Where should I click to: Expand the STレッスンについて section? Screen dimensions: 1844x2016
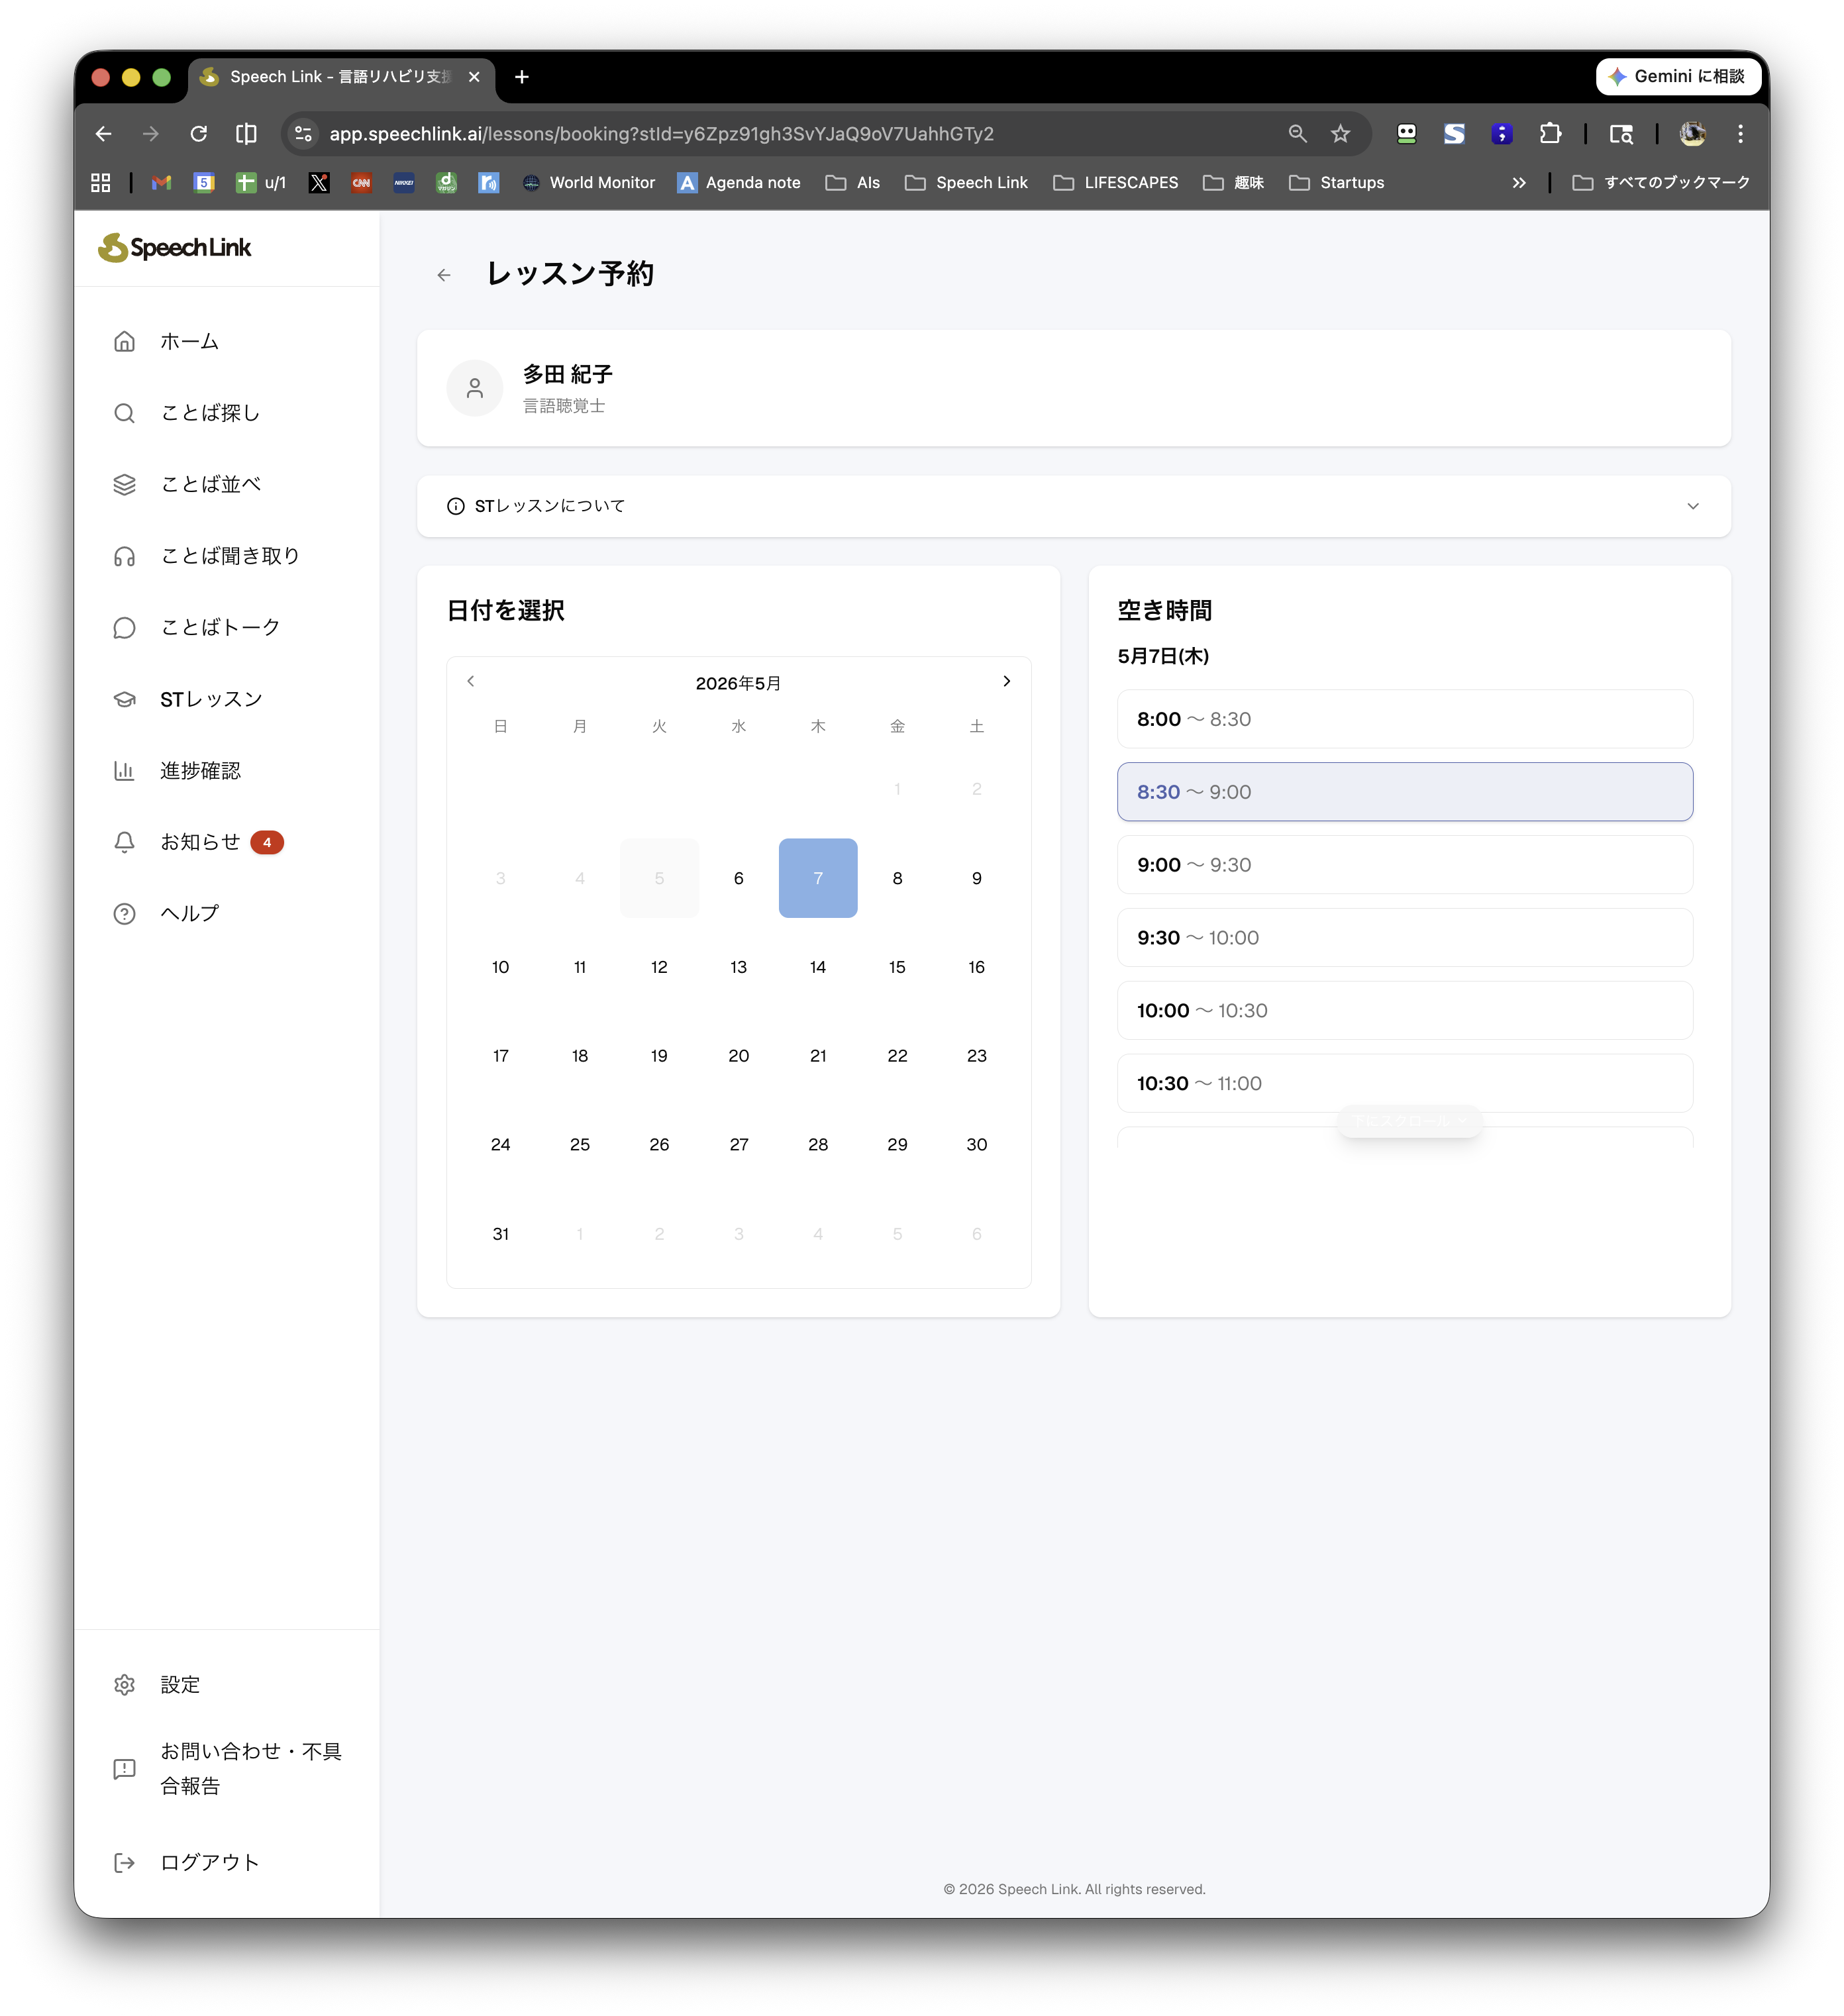point(1073,506)
